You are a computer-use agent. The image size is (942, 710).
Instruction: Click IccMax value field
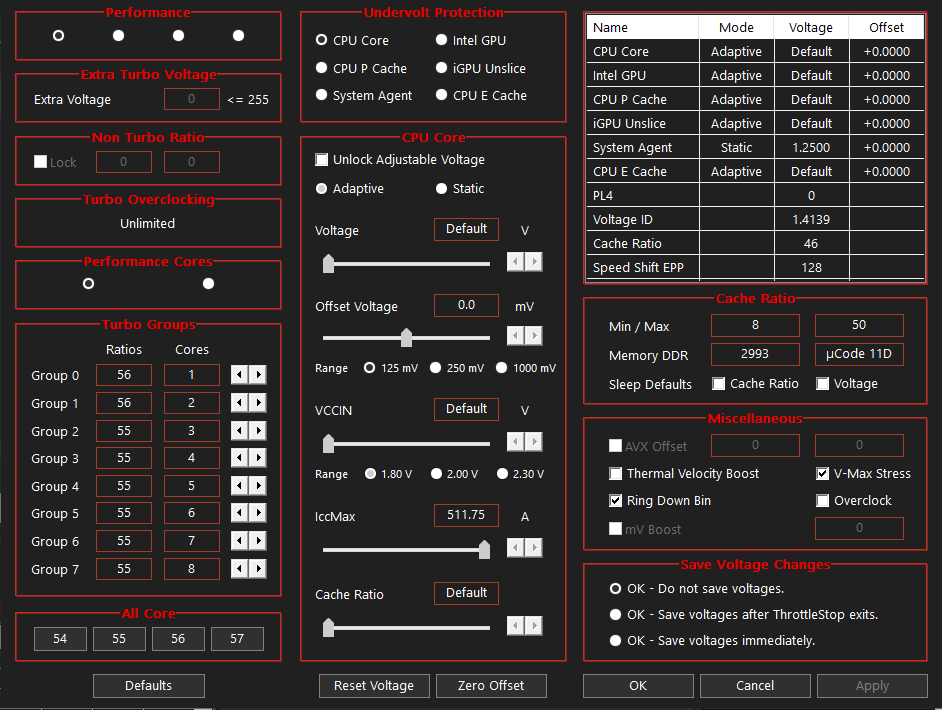point(466,515)
